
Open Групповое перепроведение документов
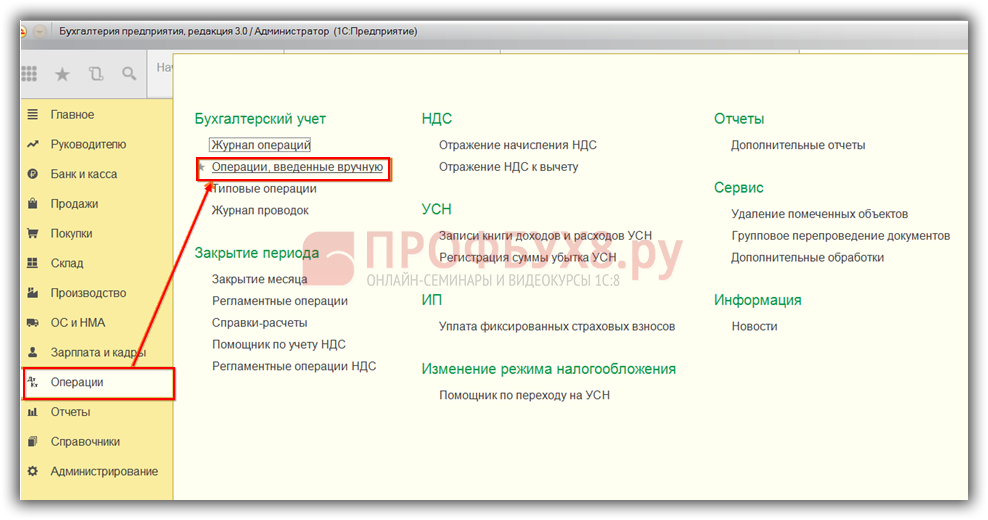[x=841, y=236]
